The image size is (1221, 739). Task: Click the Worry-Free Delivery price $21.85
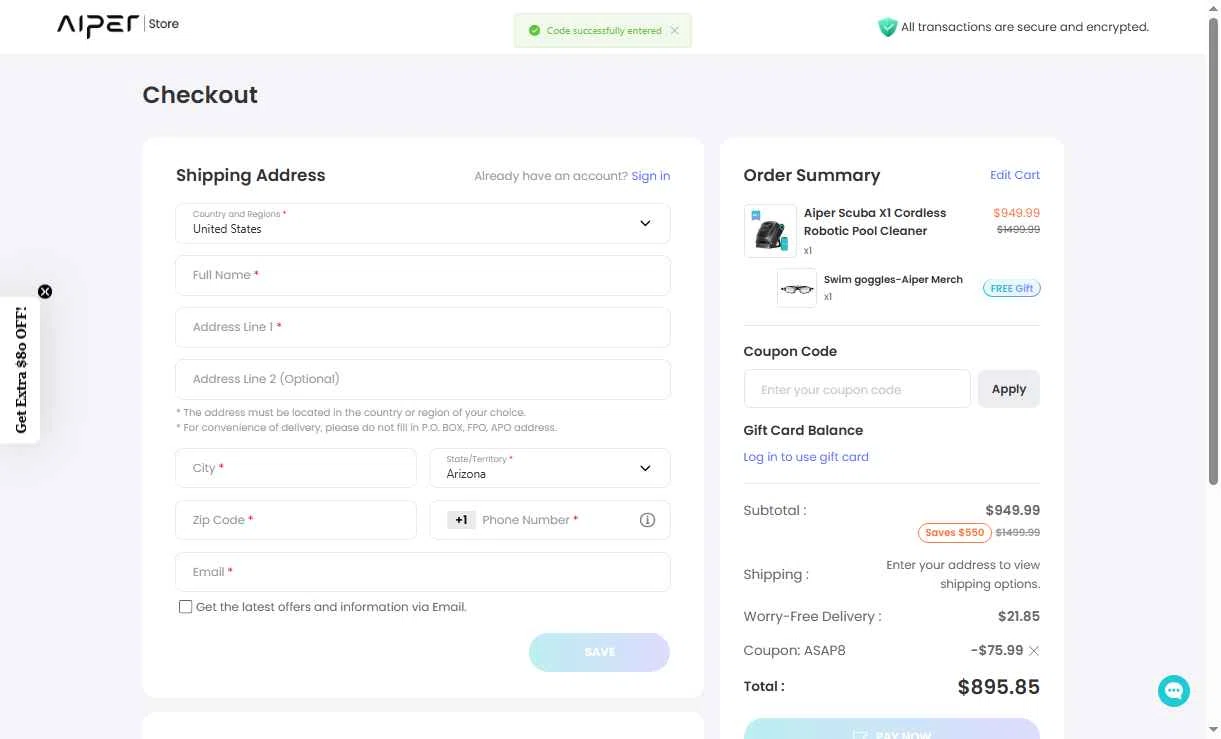point(1019,617)
